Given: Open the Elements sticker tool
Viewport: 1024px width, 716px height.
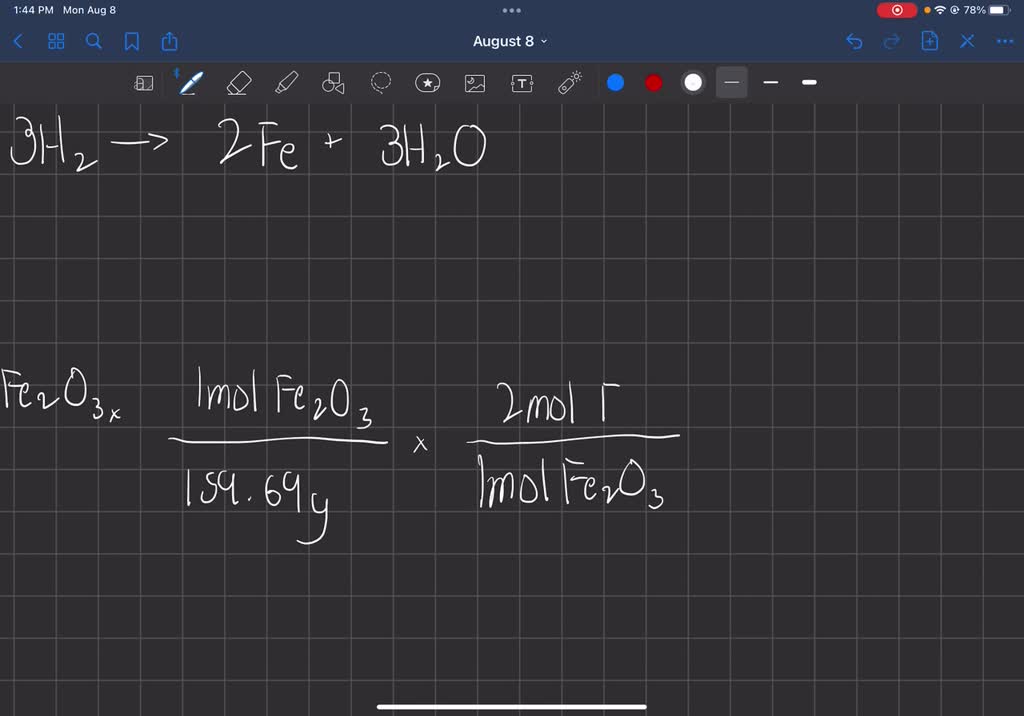Looking at the screenshot, I should click(x=428, y=83).
